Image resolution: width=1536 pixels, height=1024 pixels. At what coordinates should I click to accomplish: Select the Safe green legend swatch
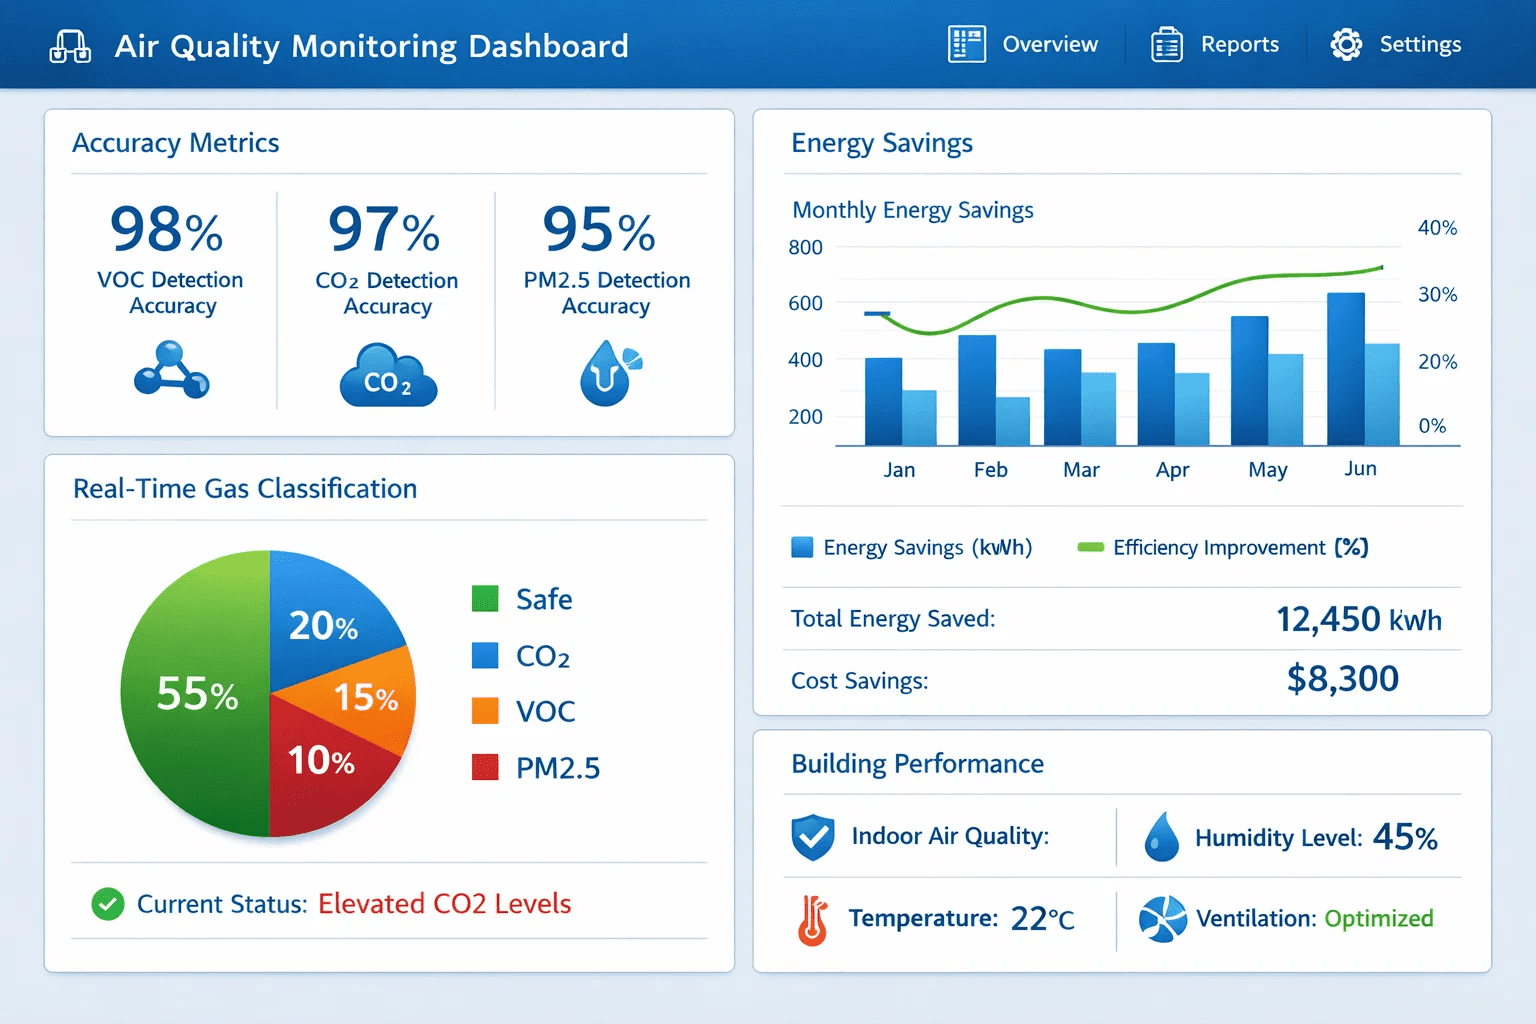point(485,598)
